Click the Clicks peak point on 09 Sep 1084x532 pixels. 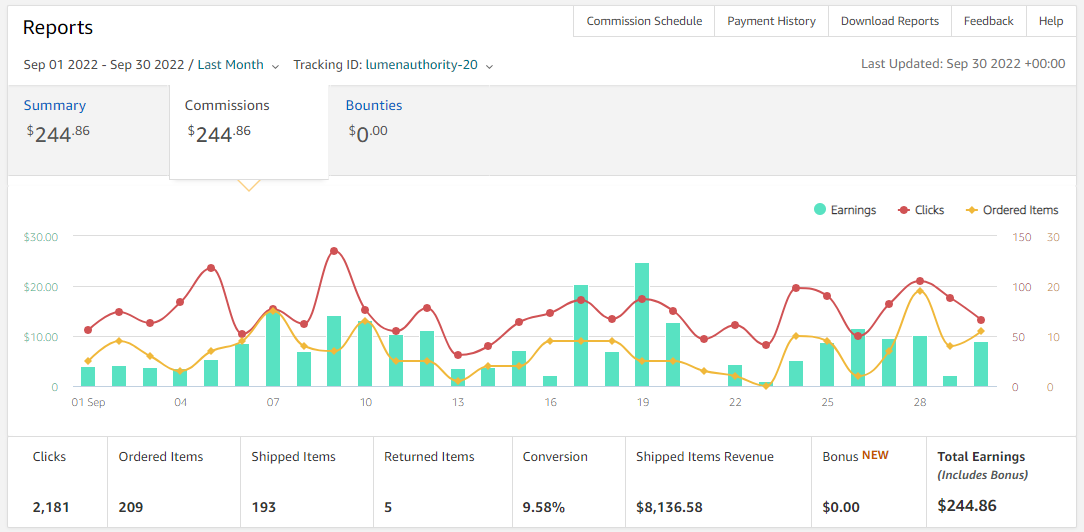[334, 251]
